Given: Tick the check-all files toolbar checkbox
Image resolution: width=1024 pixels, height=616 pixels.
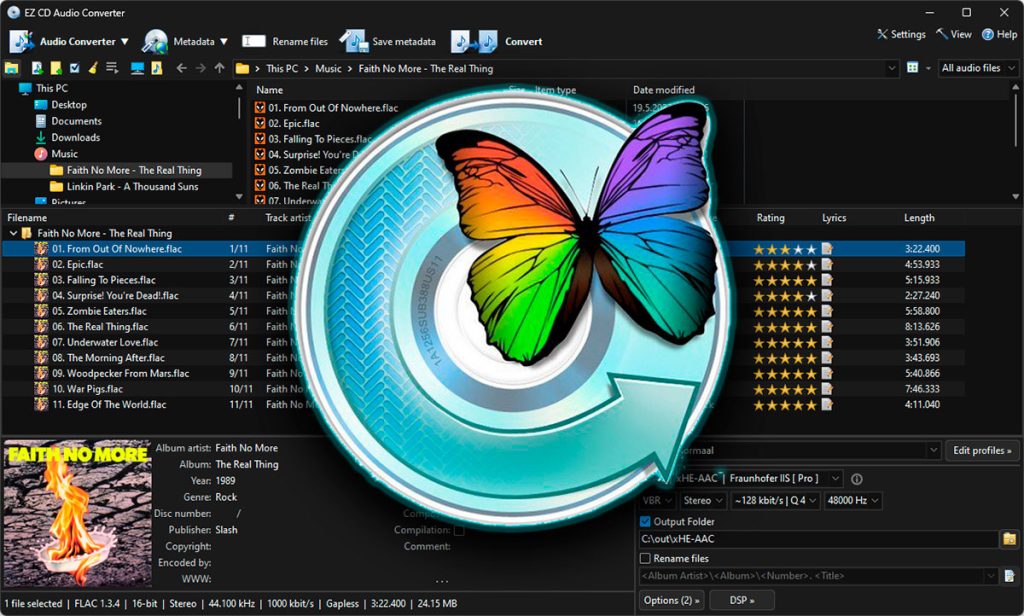Looking at the screenshot, I should 74,67.
